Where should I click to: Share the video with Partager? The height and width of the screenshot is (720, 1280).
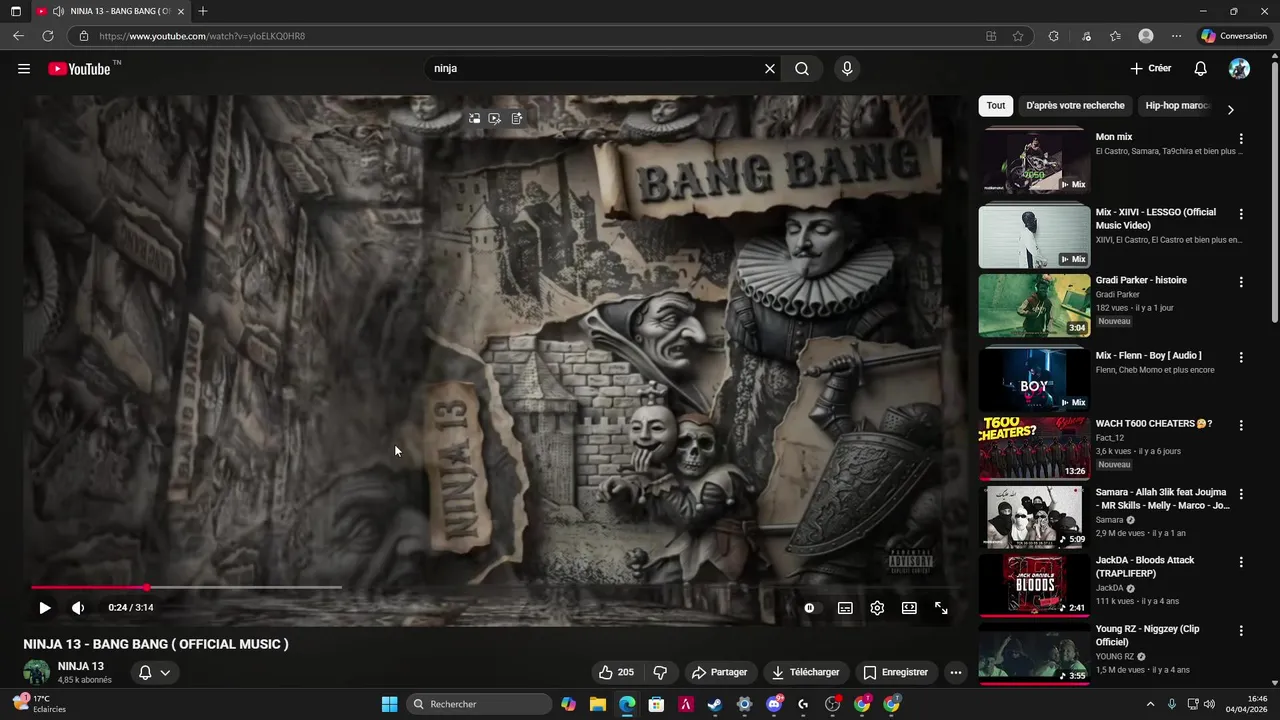click(x=720, y=672)
